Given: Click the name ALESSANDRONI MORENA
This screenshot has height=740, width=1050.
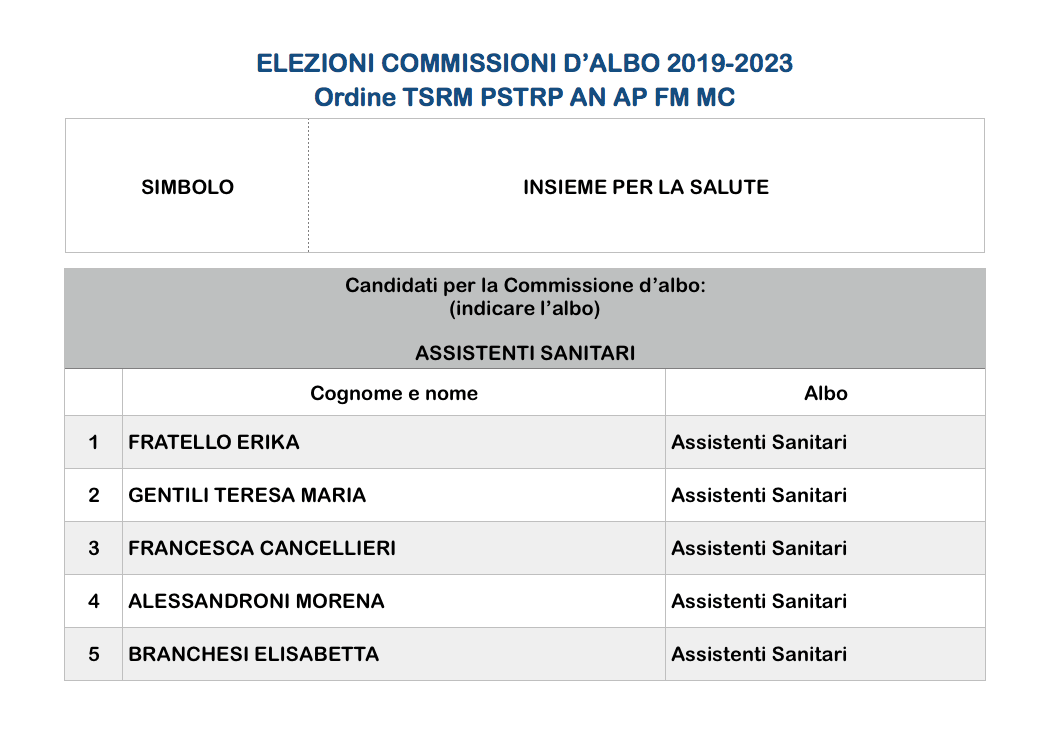Looking at the screenshot, I should tap(256, 601).
